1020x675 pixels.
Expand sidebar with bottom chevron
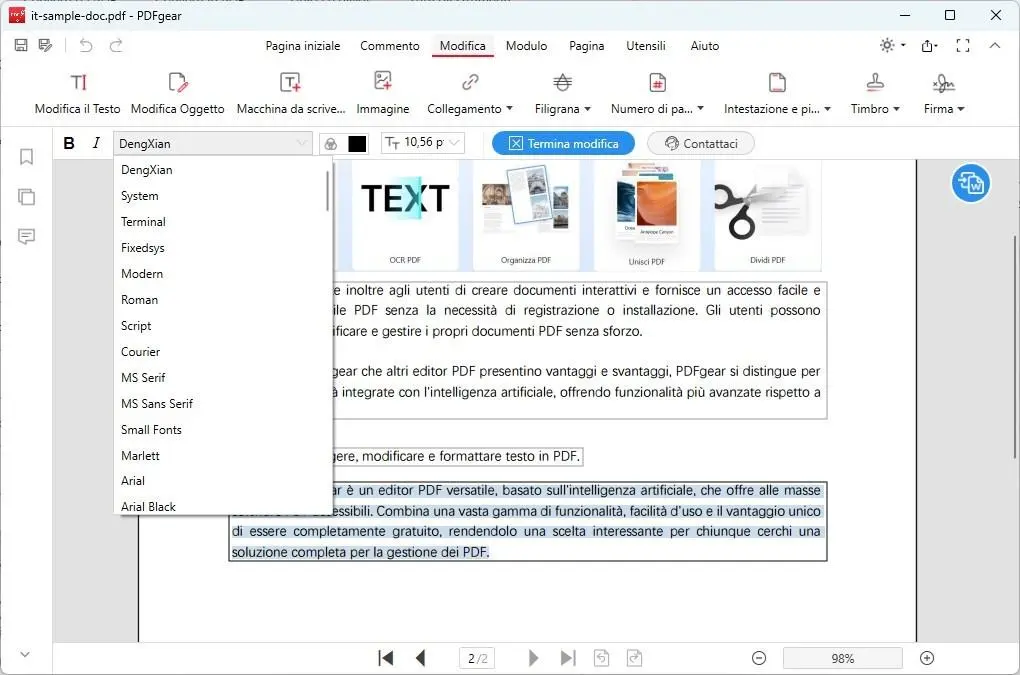pyautogui.click(x=25, y=655)
